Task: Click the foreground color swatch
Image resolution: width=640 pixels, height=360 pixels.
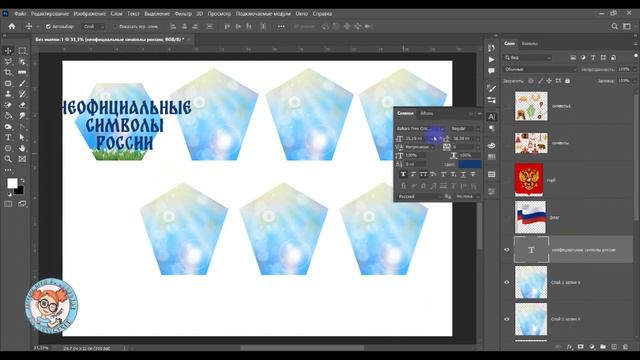Action: (12, 183)
